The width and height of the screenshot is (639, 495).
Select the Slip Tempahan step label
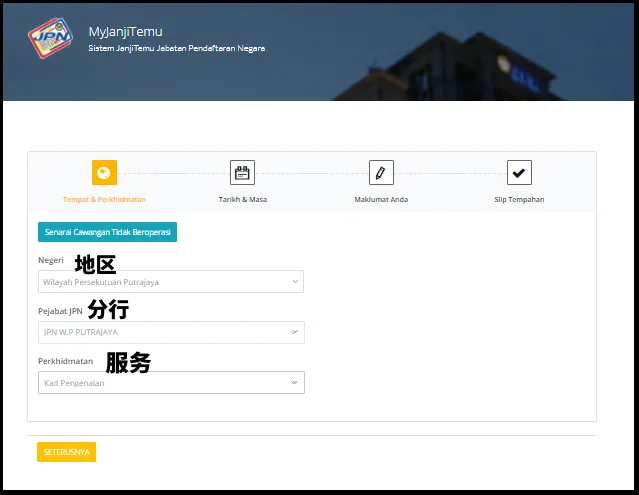point(519,200)
